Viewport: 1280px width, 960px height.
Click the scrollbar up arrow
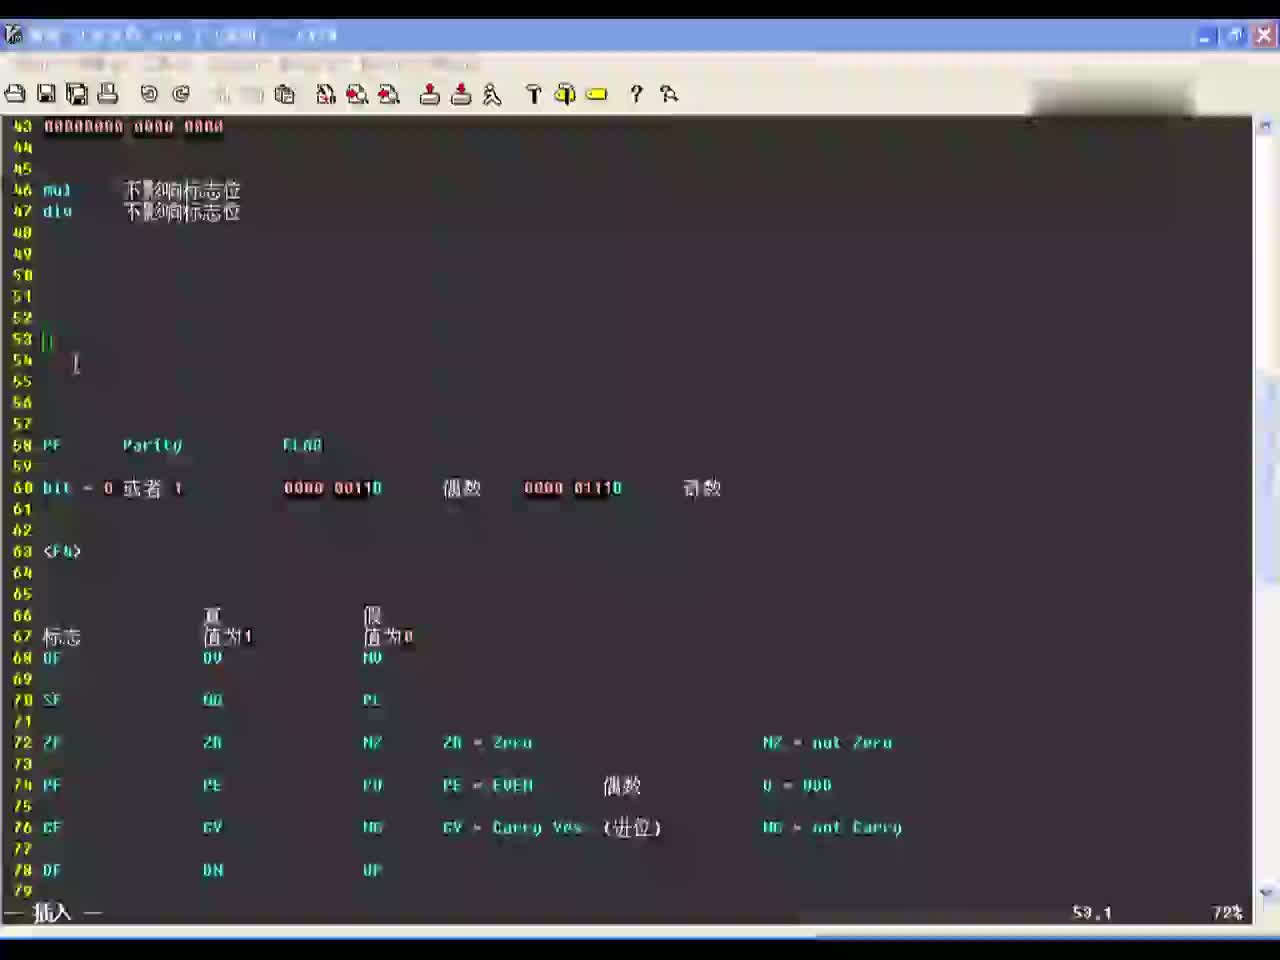pyautogui.click(x=1266, y=126)
